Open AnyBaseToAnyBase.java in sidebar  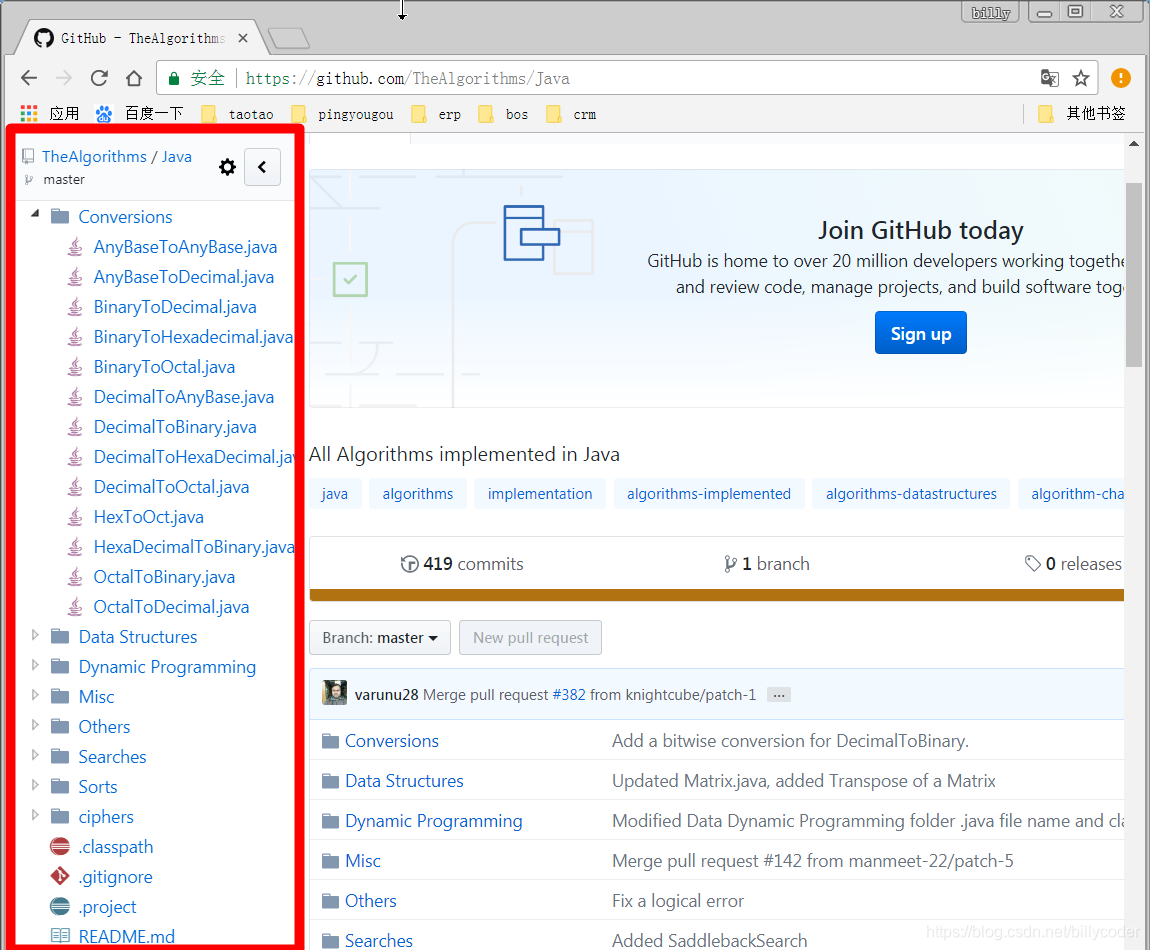pos(185,247)
